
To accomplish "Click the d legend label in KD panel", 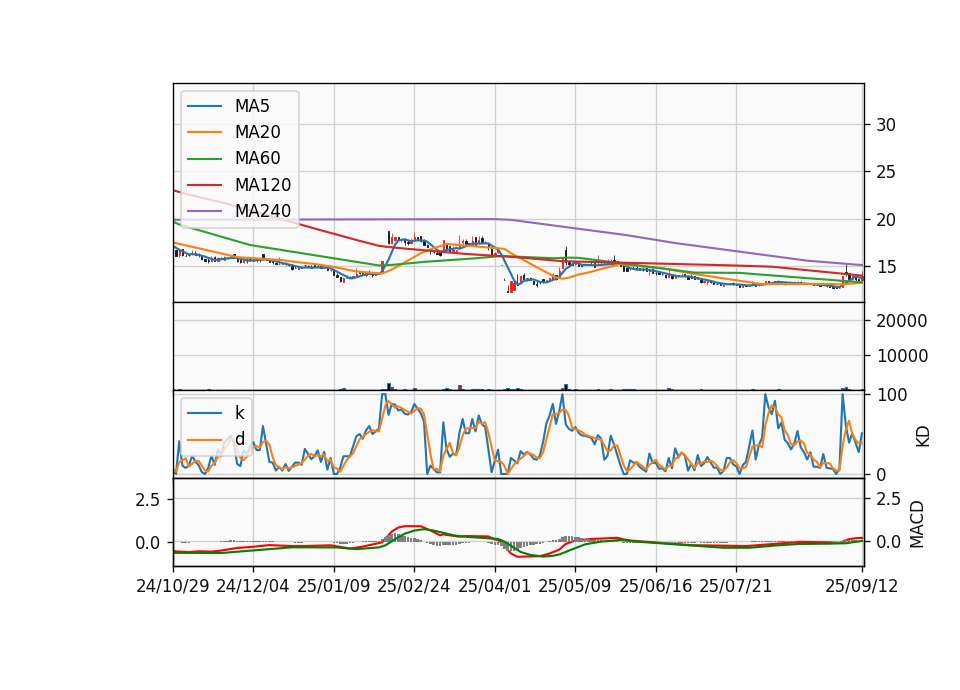I will pos(239,439).
